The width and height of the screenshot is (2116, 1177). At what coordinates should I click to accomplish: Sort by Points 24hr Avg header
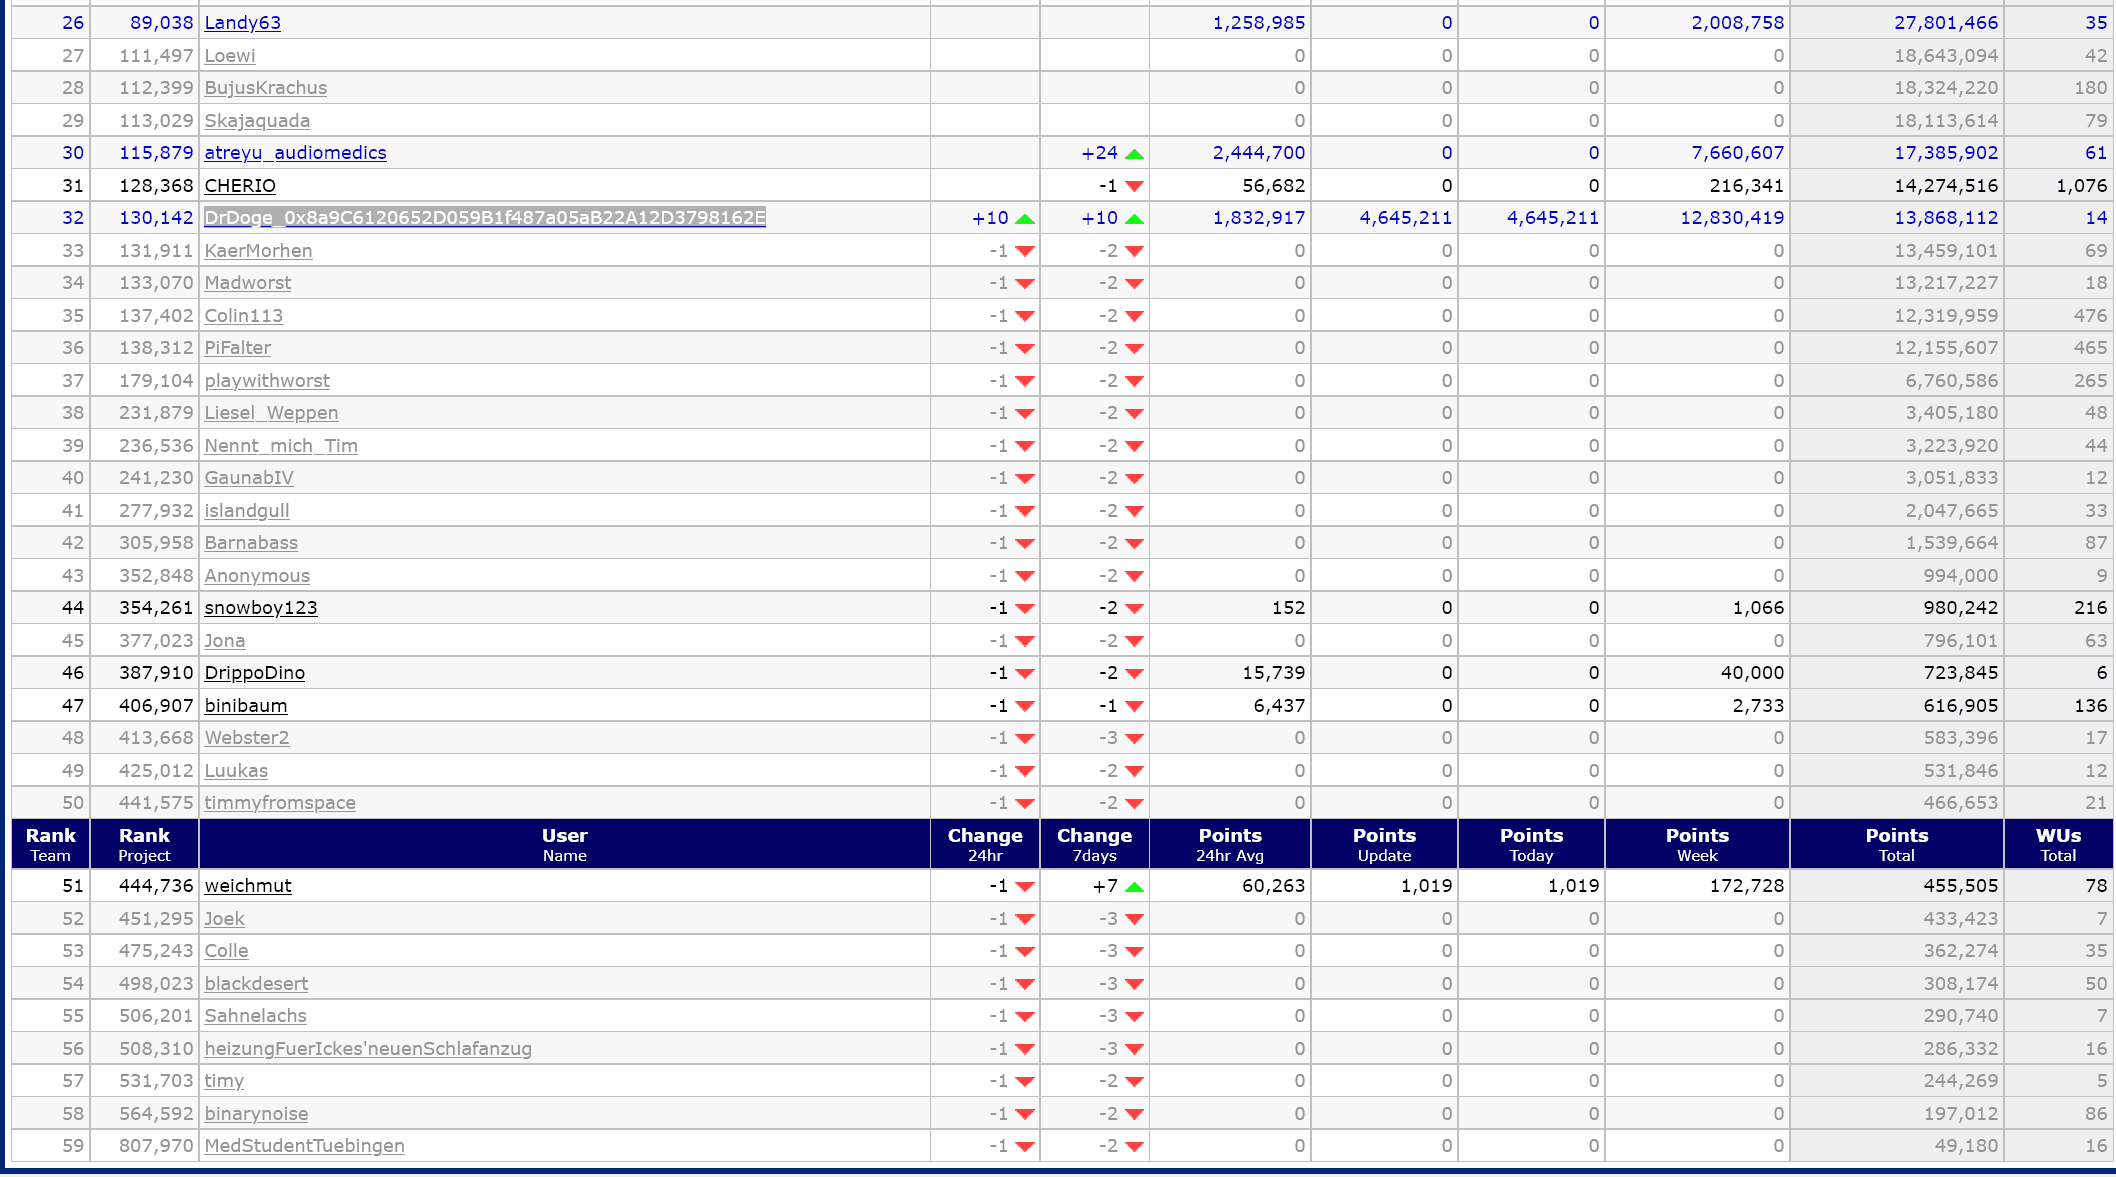click(1229, 844)
